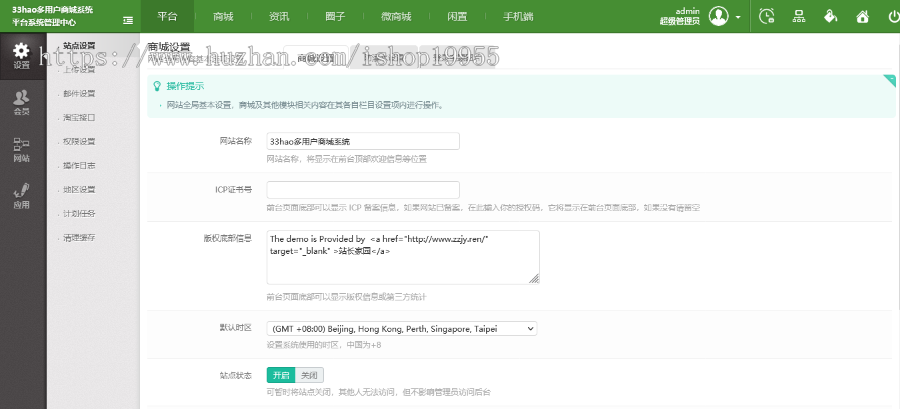Switch to the 商城 top navigation tab
The width and height of the screenshot is (900, 409).
click(224, 17)
